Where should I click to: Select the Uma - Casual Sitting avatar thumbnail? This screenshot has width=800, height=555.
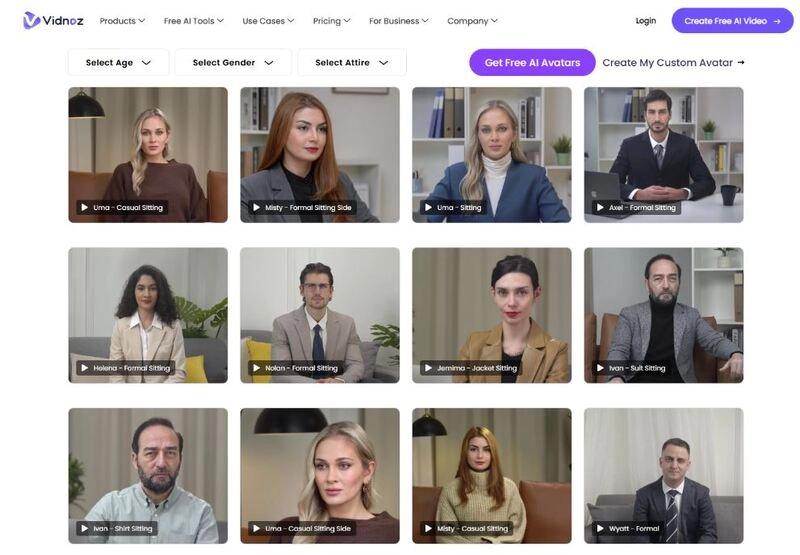(x=148, y=155)
